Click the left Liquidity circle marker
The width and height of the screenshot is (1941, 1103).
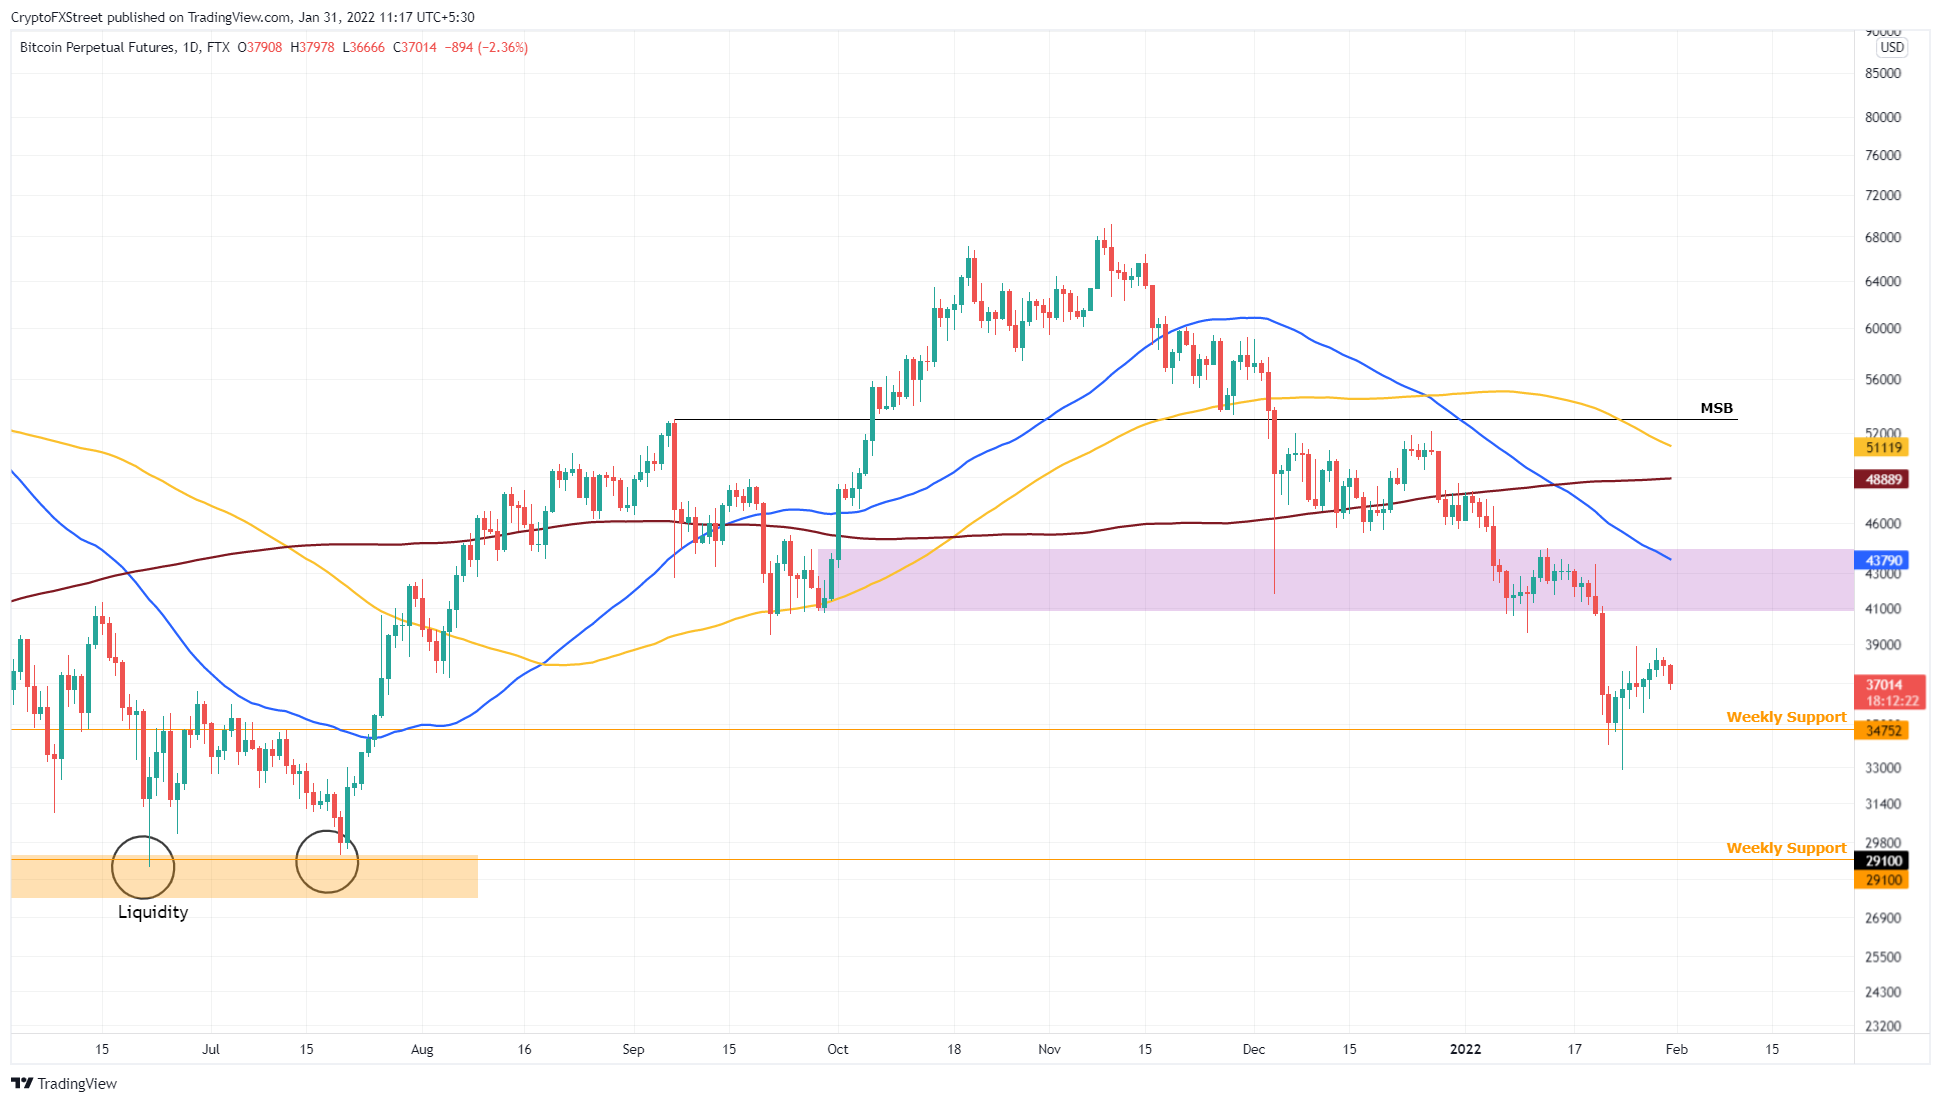(x=143, y=867)
